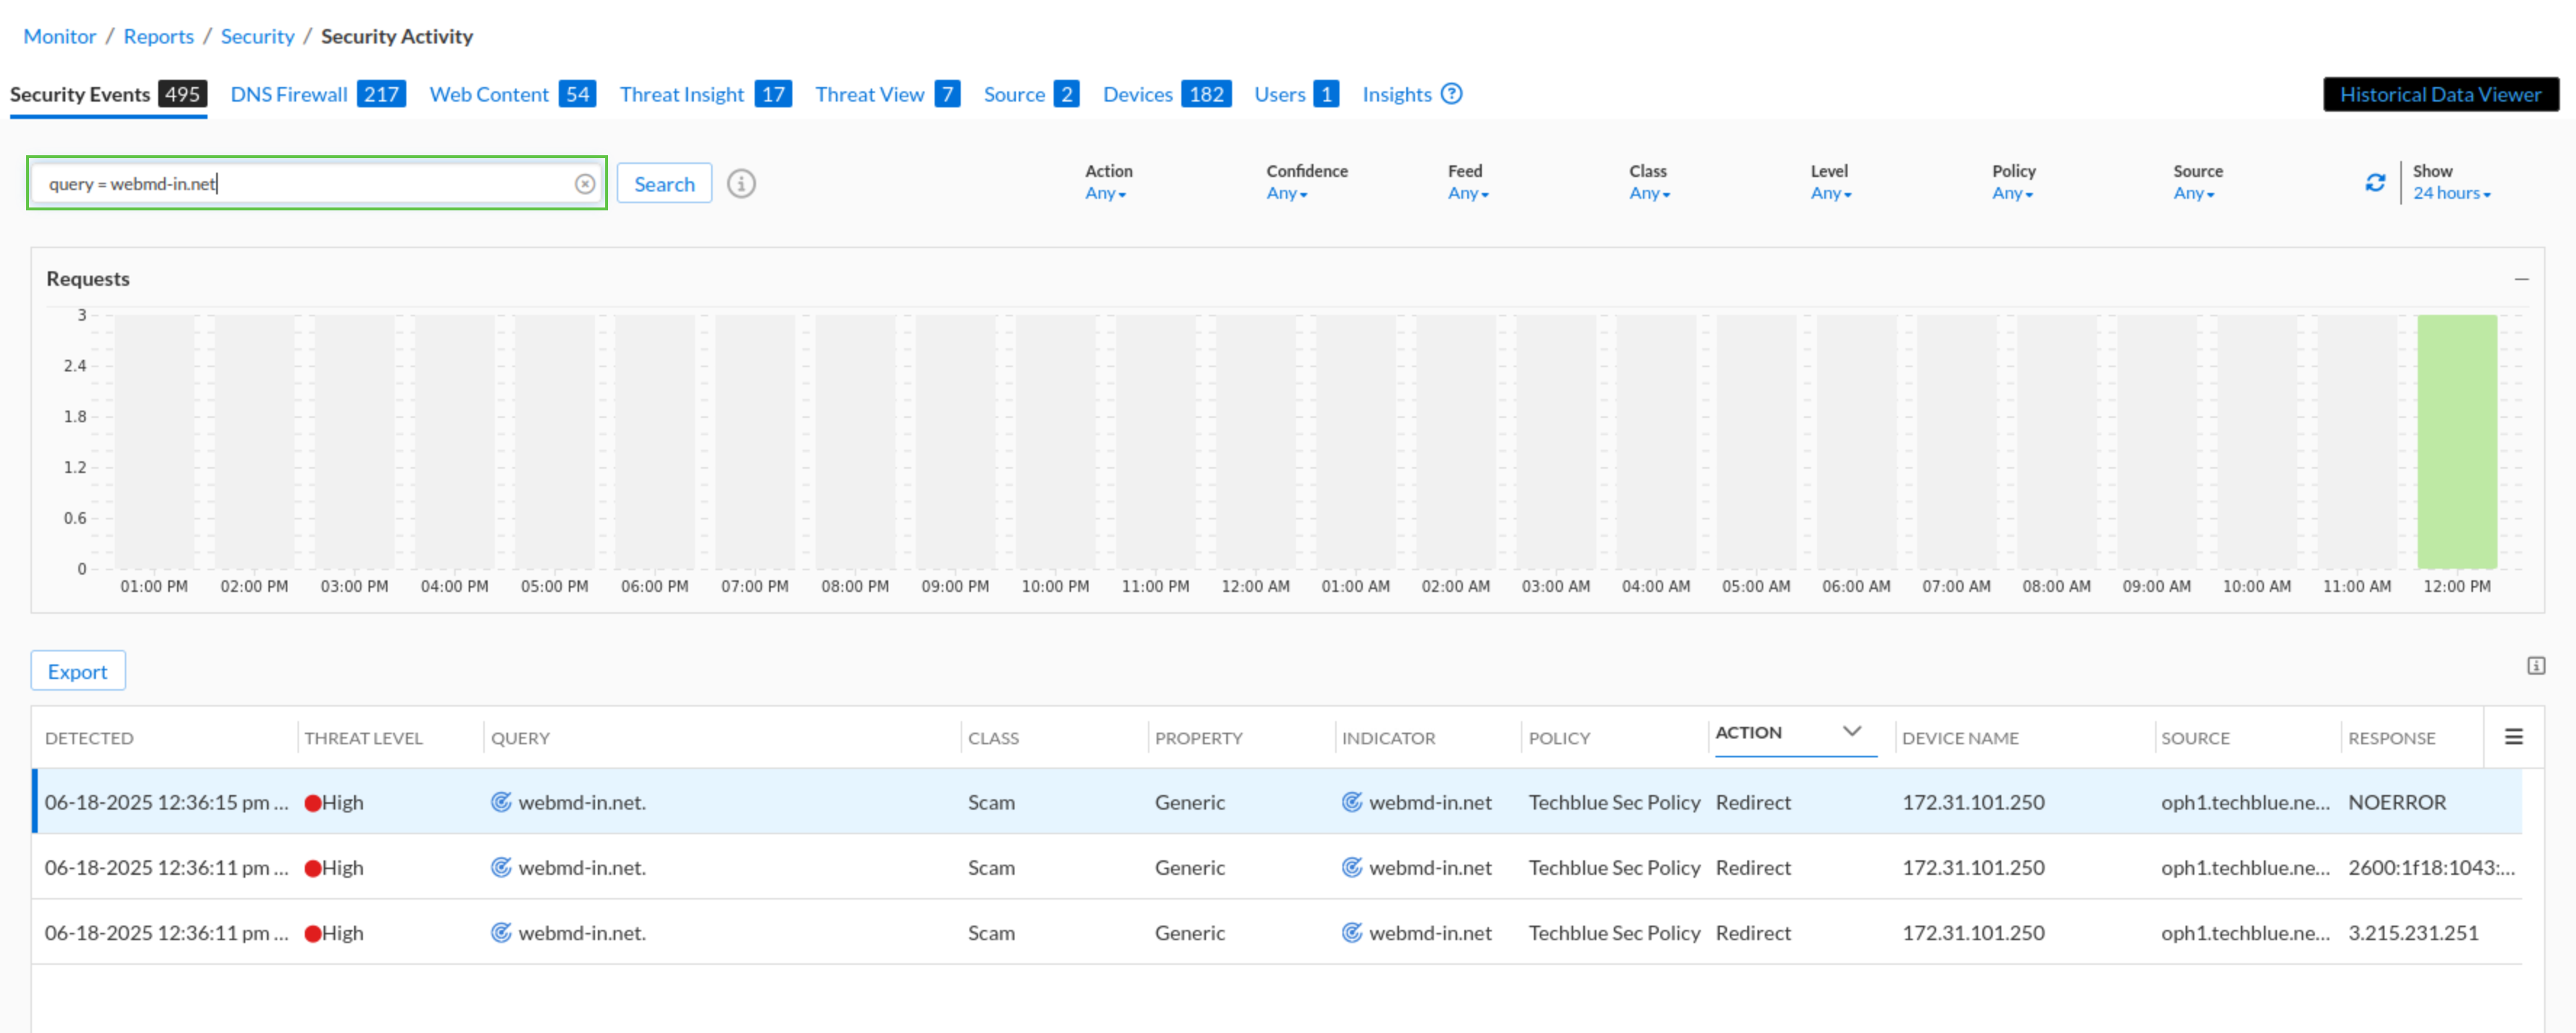Click the search info icon

(741, 184)
